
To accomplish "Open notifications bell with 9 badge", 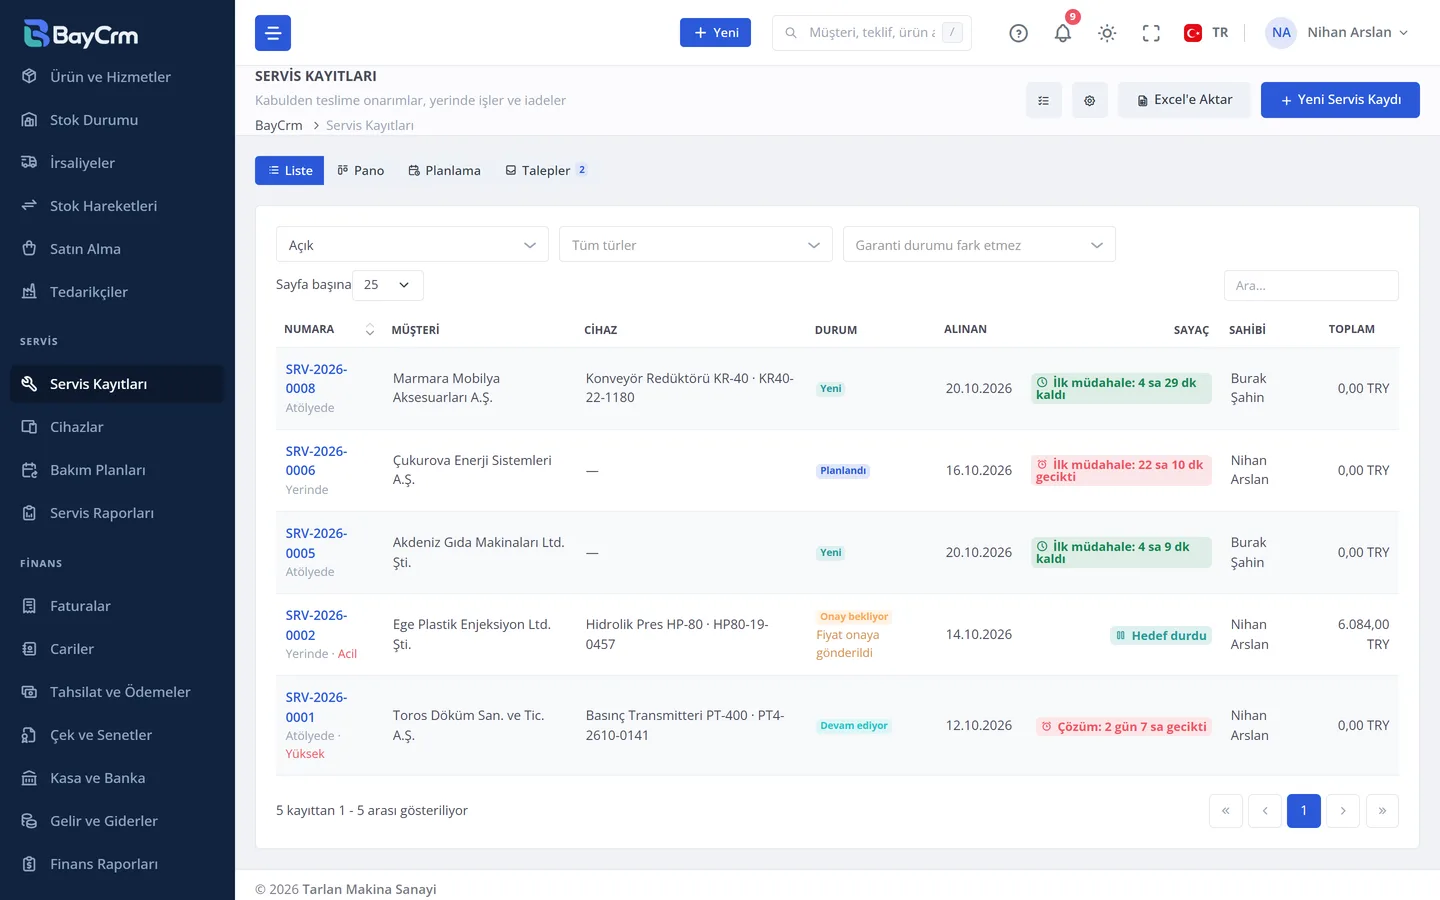I will tap(1063, 33).
